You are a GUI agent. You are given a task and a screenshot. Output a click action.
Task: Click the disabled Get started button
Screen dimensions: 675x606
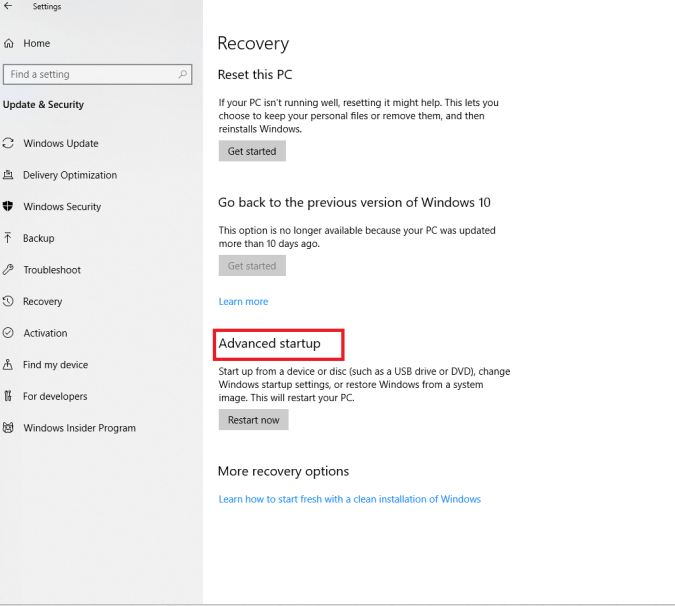pyautogui.click(x=252, y=266)
